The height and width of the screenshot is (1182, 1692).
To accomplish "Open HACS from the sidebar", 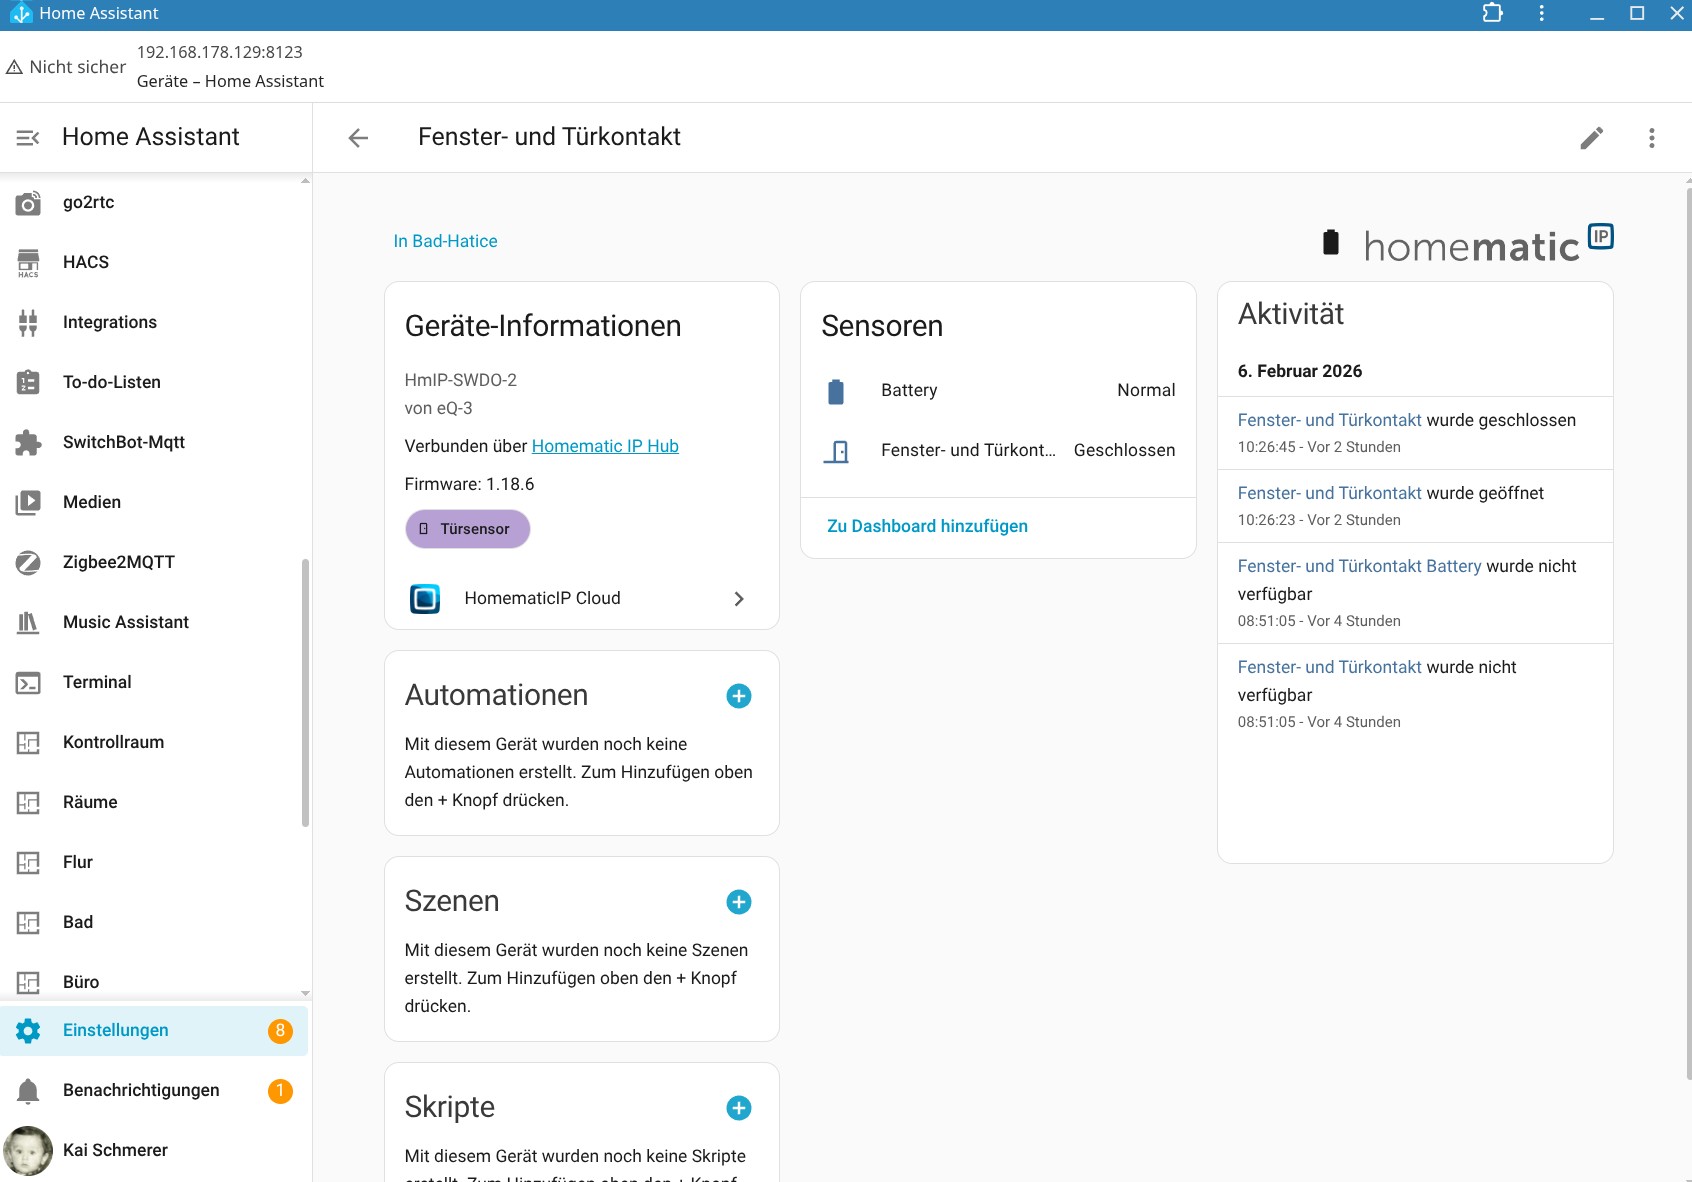I will [86, 262].
